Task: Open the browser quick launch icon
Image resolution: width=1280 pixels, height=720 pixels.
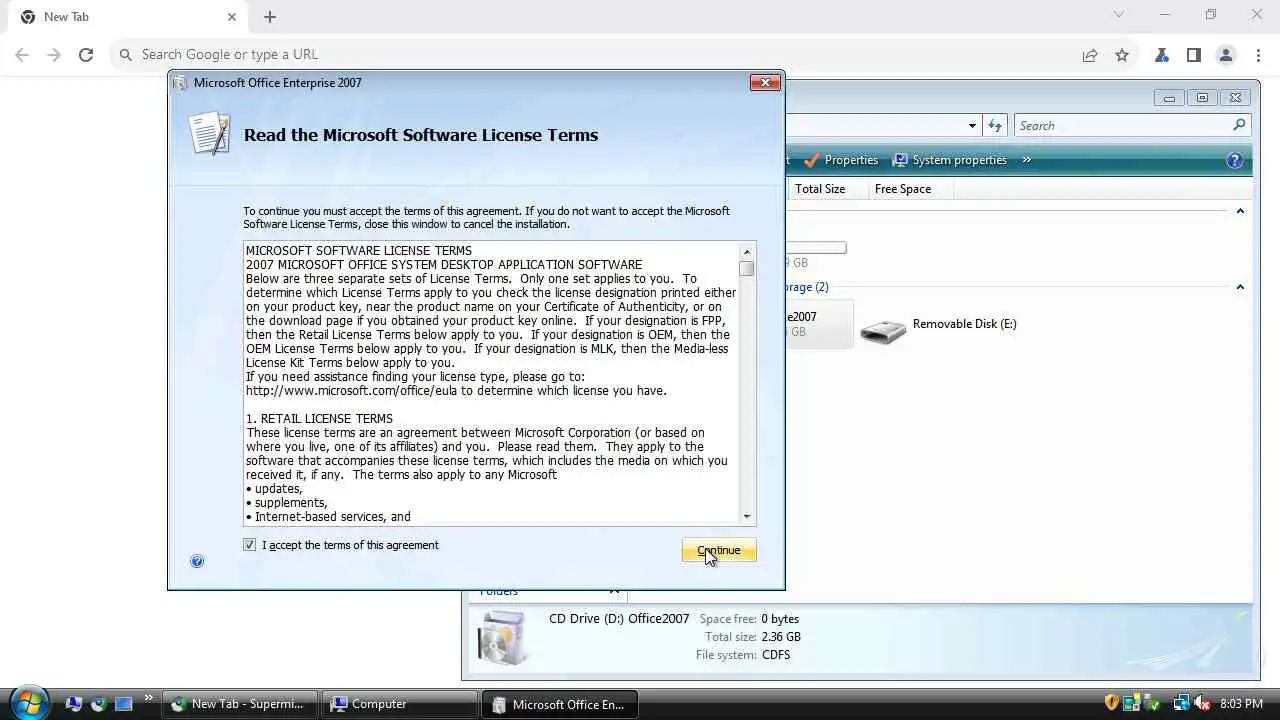Action: [98, 704]
